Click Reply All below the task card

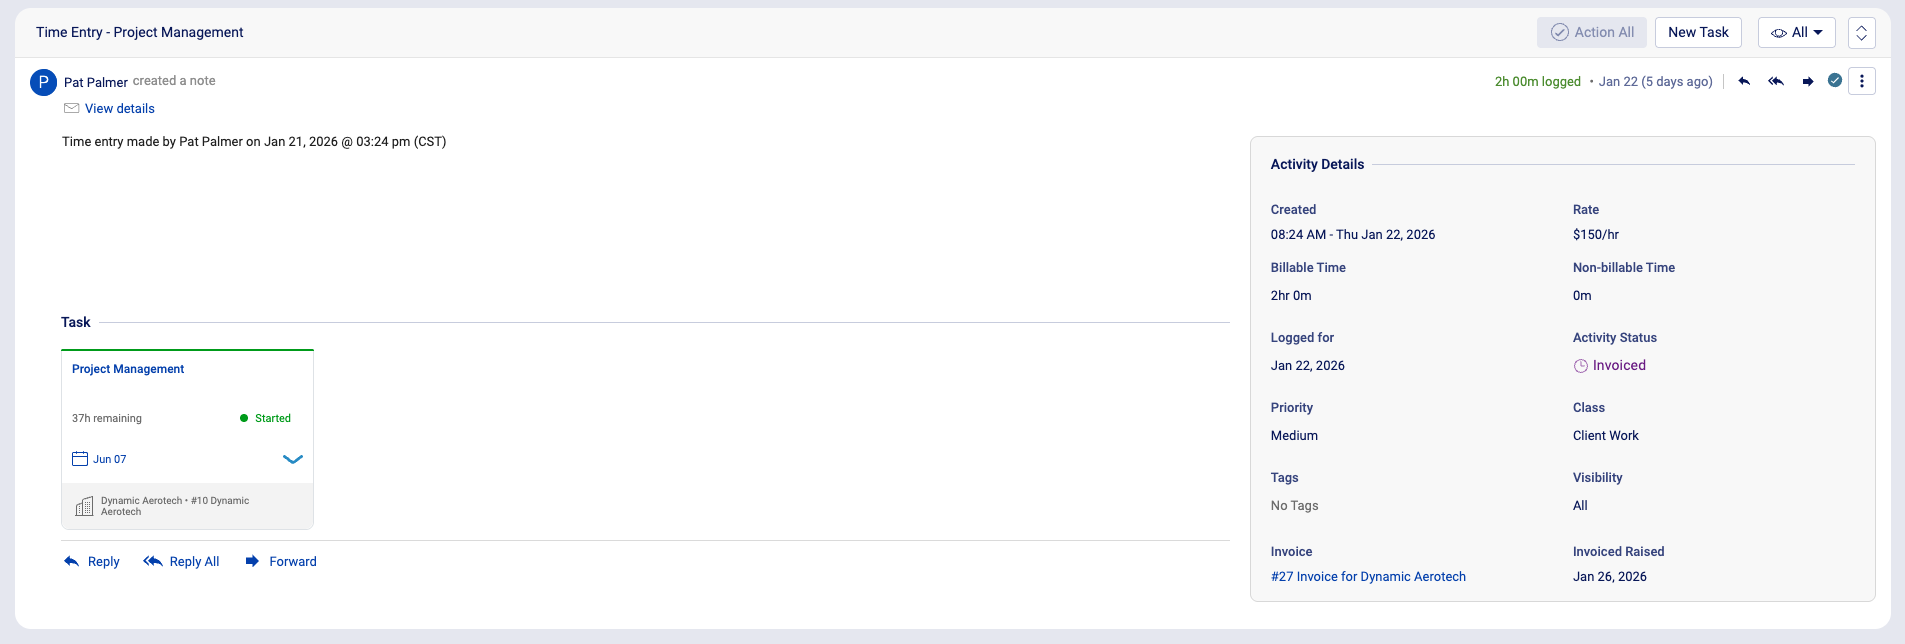[x=182, y=562]
